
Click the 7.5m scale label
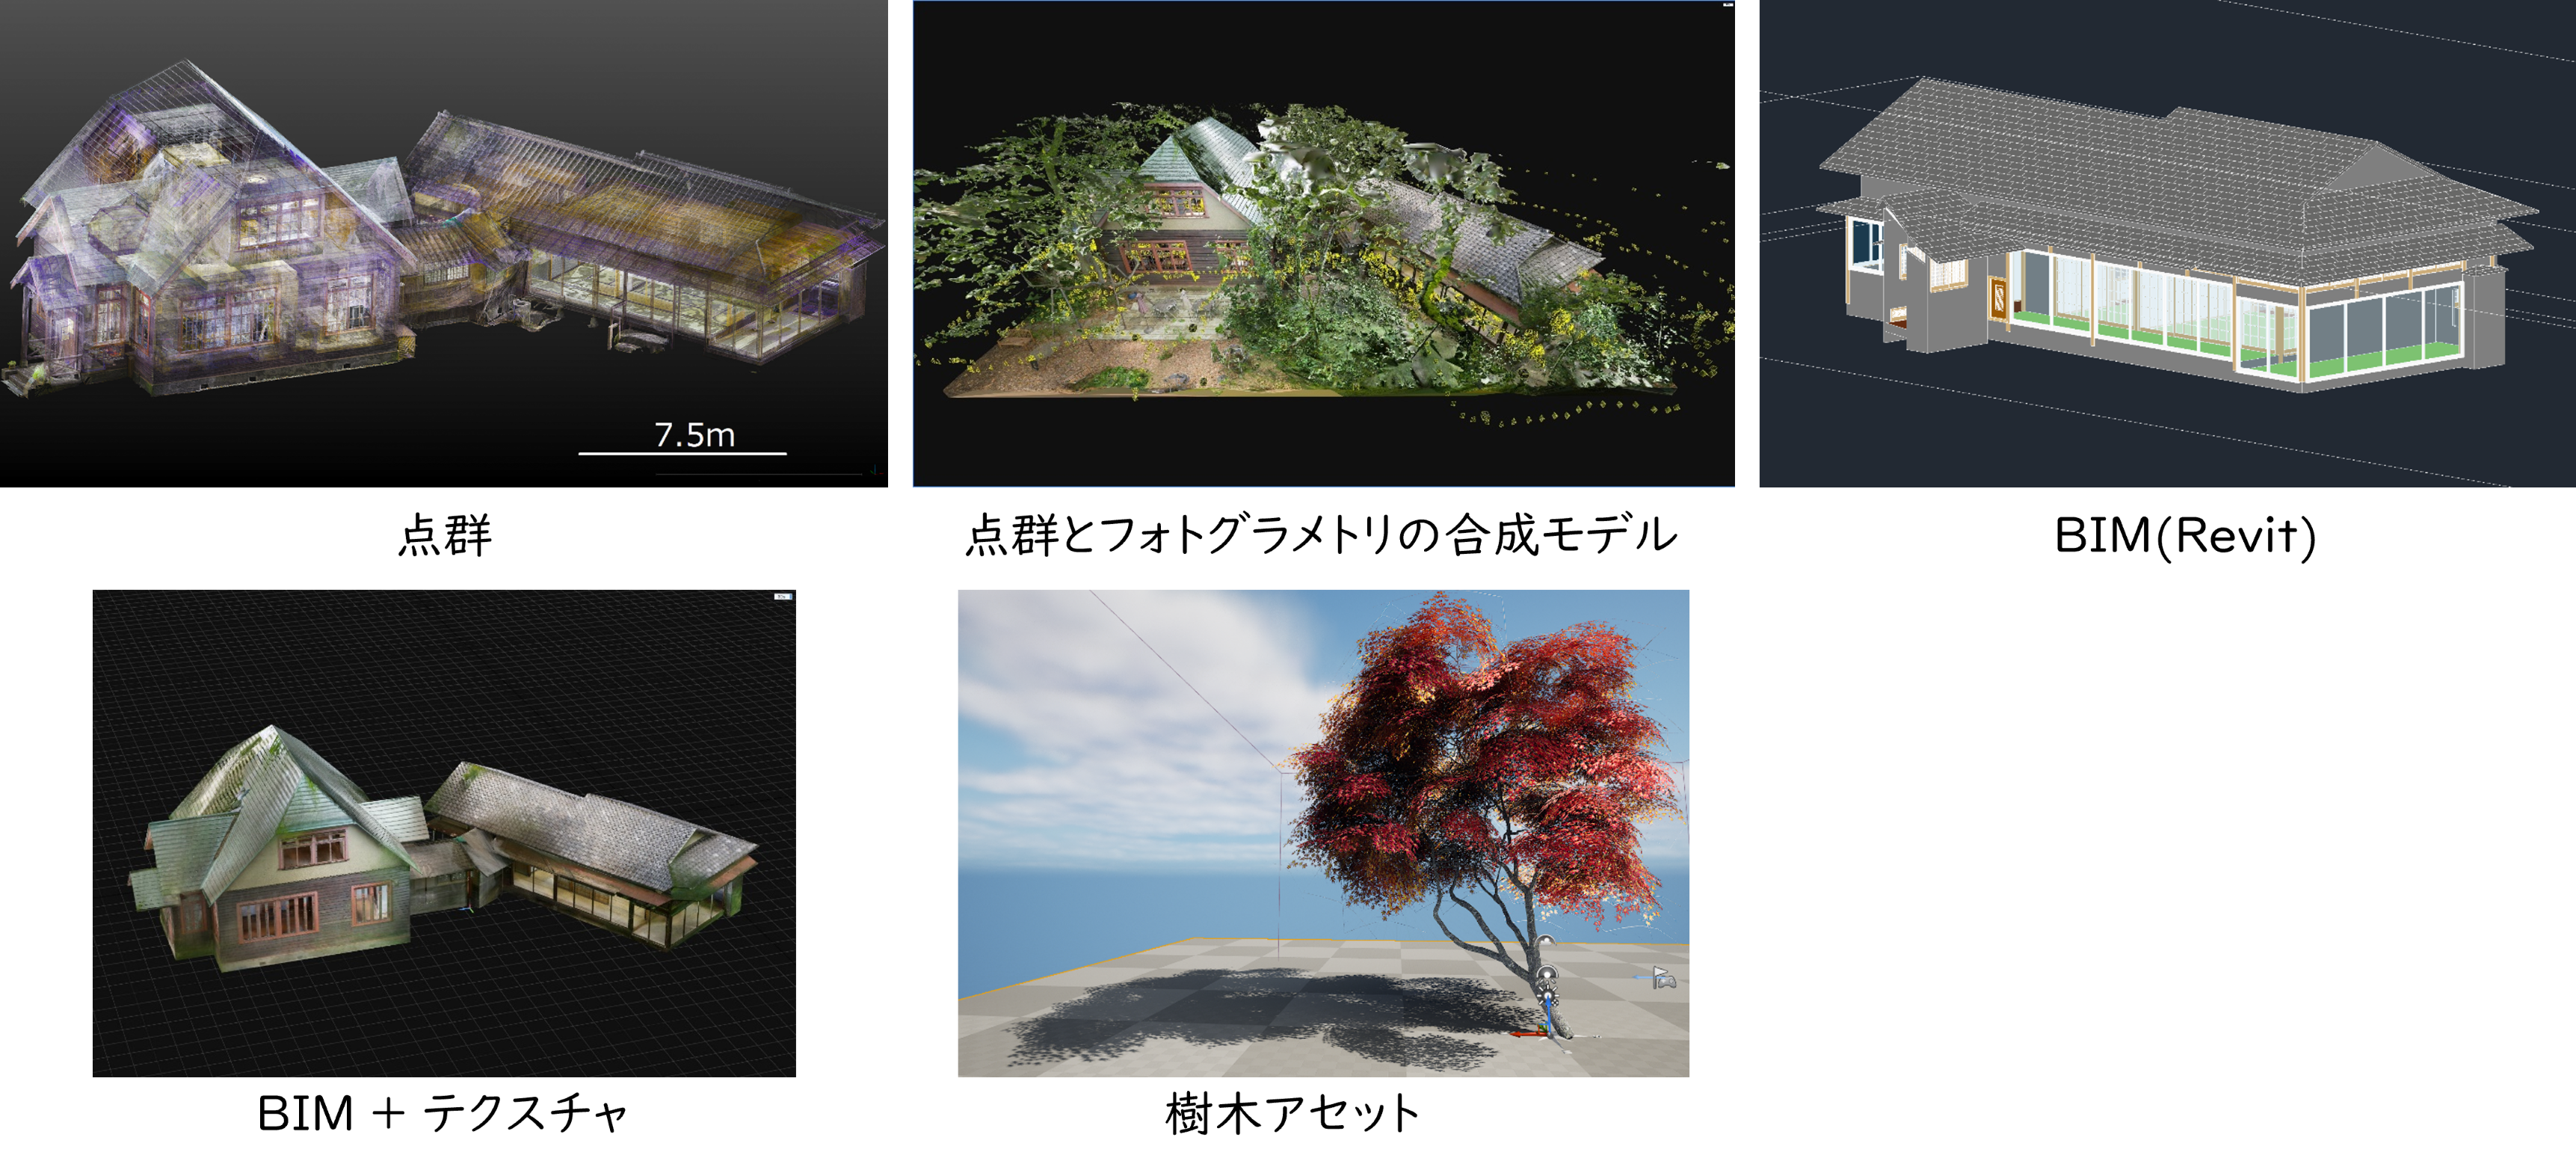point(694,435)
